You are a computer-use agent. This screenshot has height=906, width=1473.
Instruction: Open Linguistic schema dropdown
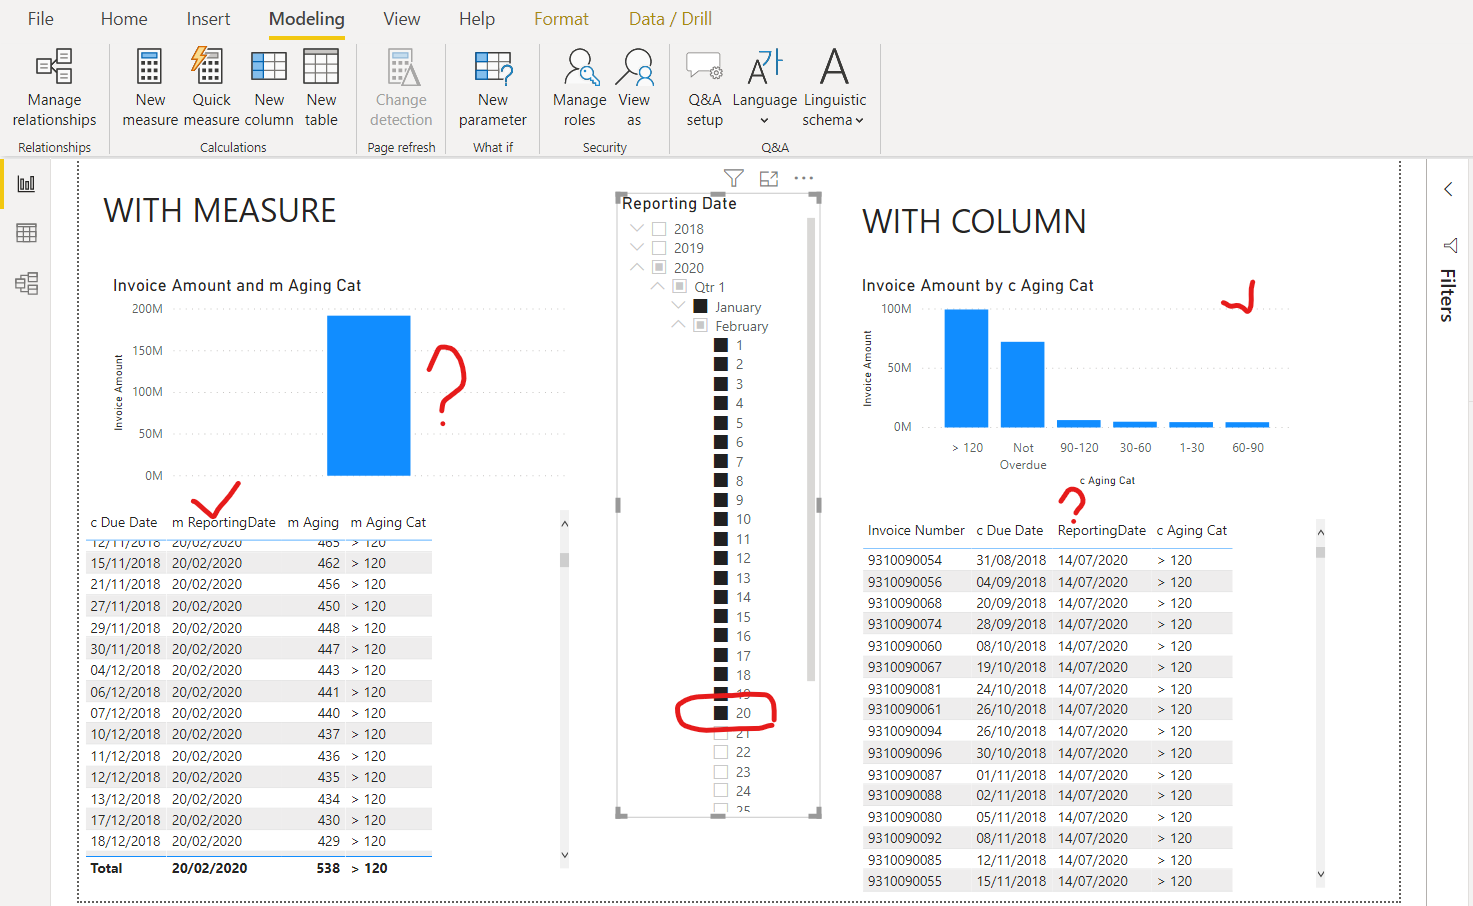(834, 88)
